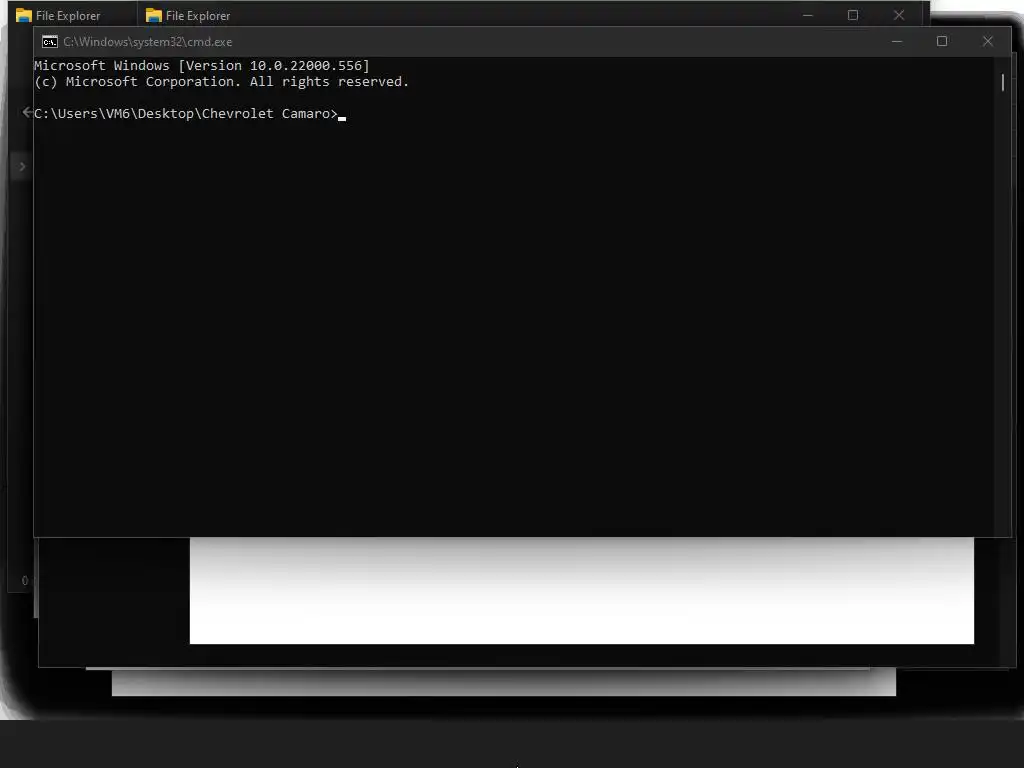Click the Microsoft Windows version line
1024x768 pixels.
(202, 65)
